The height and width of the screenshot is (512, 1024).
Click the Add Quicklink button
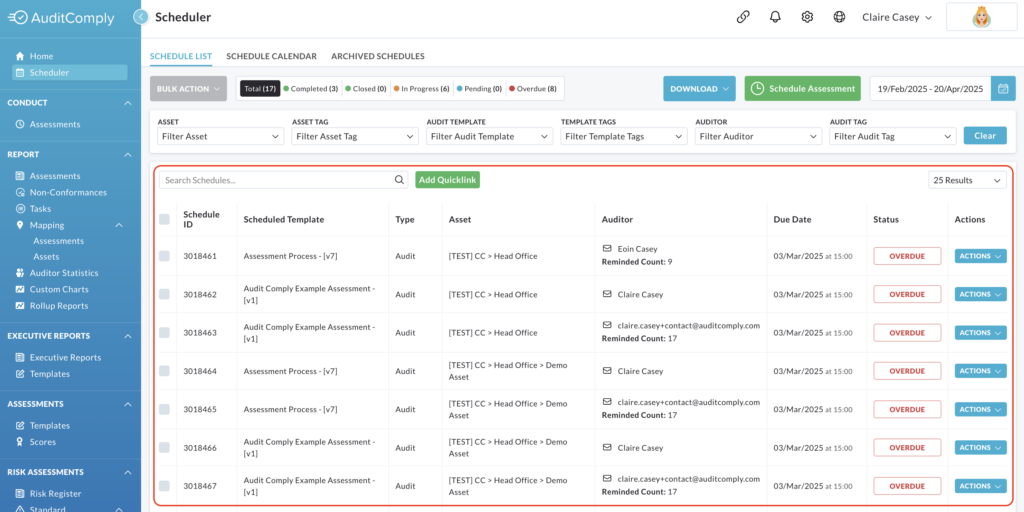[447, 180]
